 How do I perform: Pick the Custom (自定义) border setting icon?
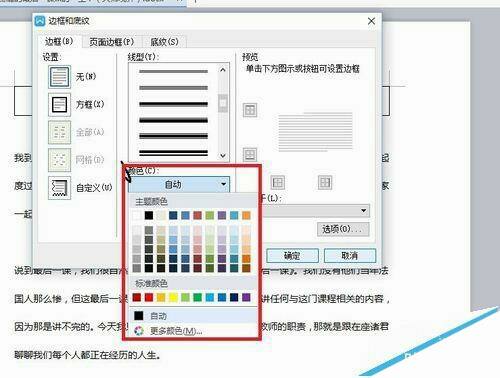(59, 188)
